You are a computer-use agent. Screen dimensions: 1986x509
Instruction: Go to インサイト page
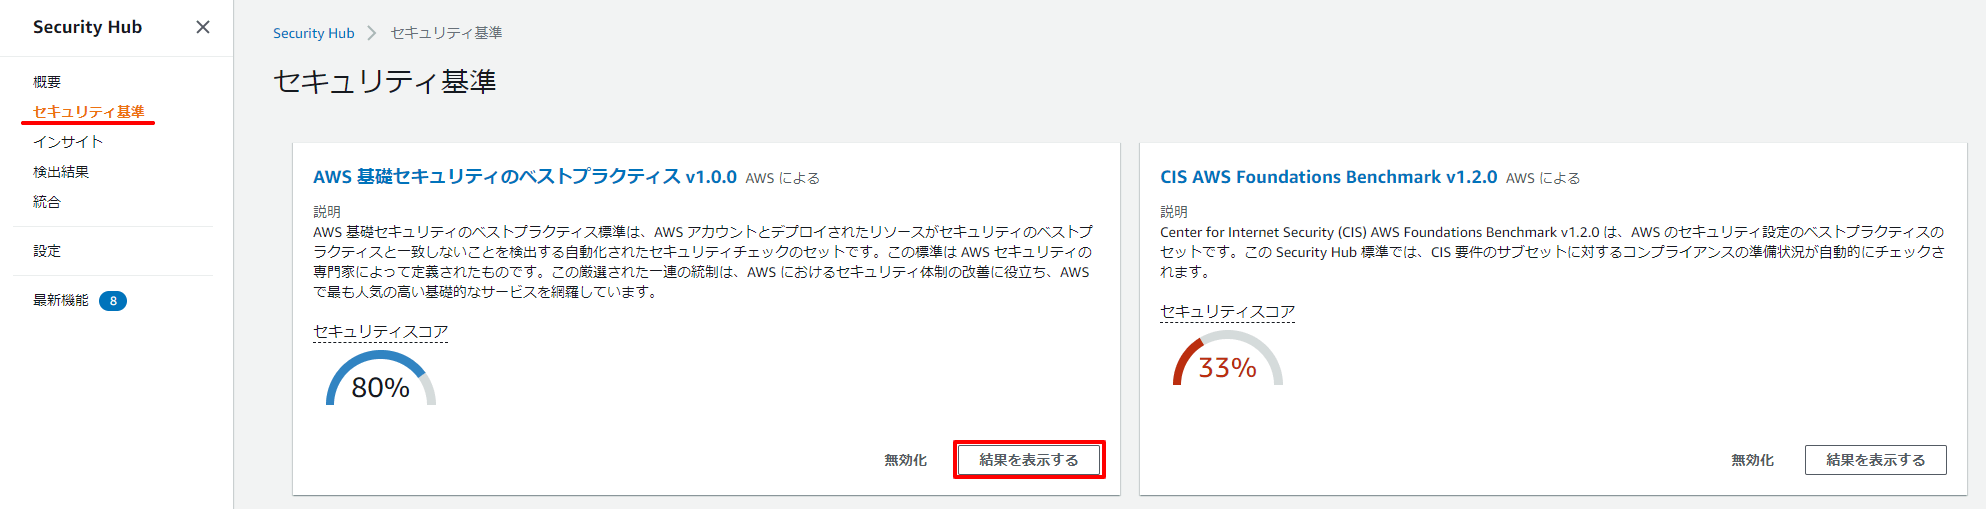[x=68, y=142]
